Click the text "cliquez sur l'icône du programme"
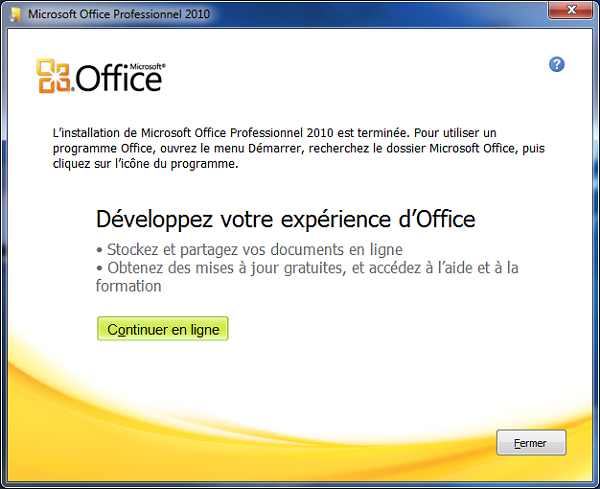Viewport: 600px width, 489px height. point(147,165)
